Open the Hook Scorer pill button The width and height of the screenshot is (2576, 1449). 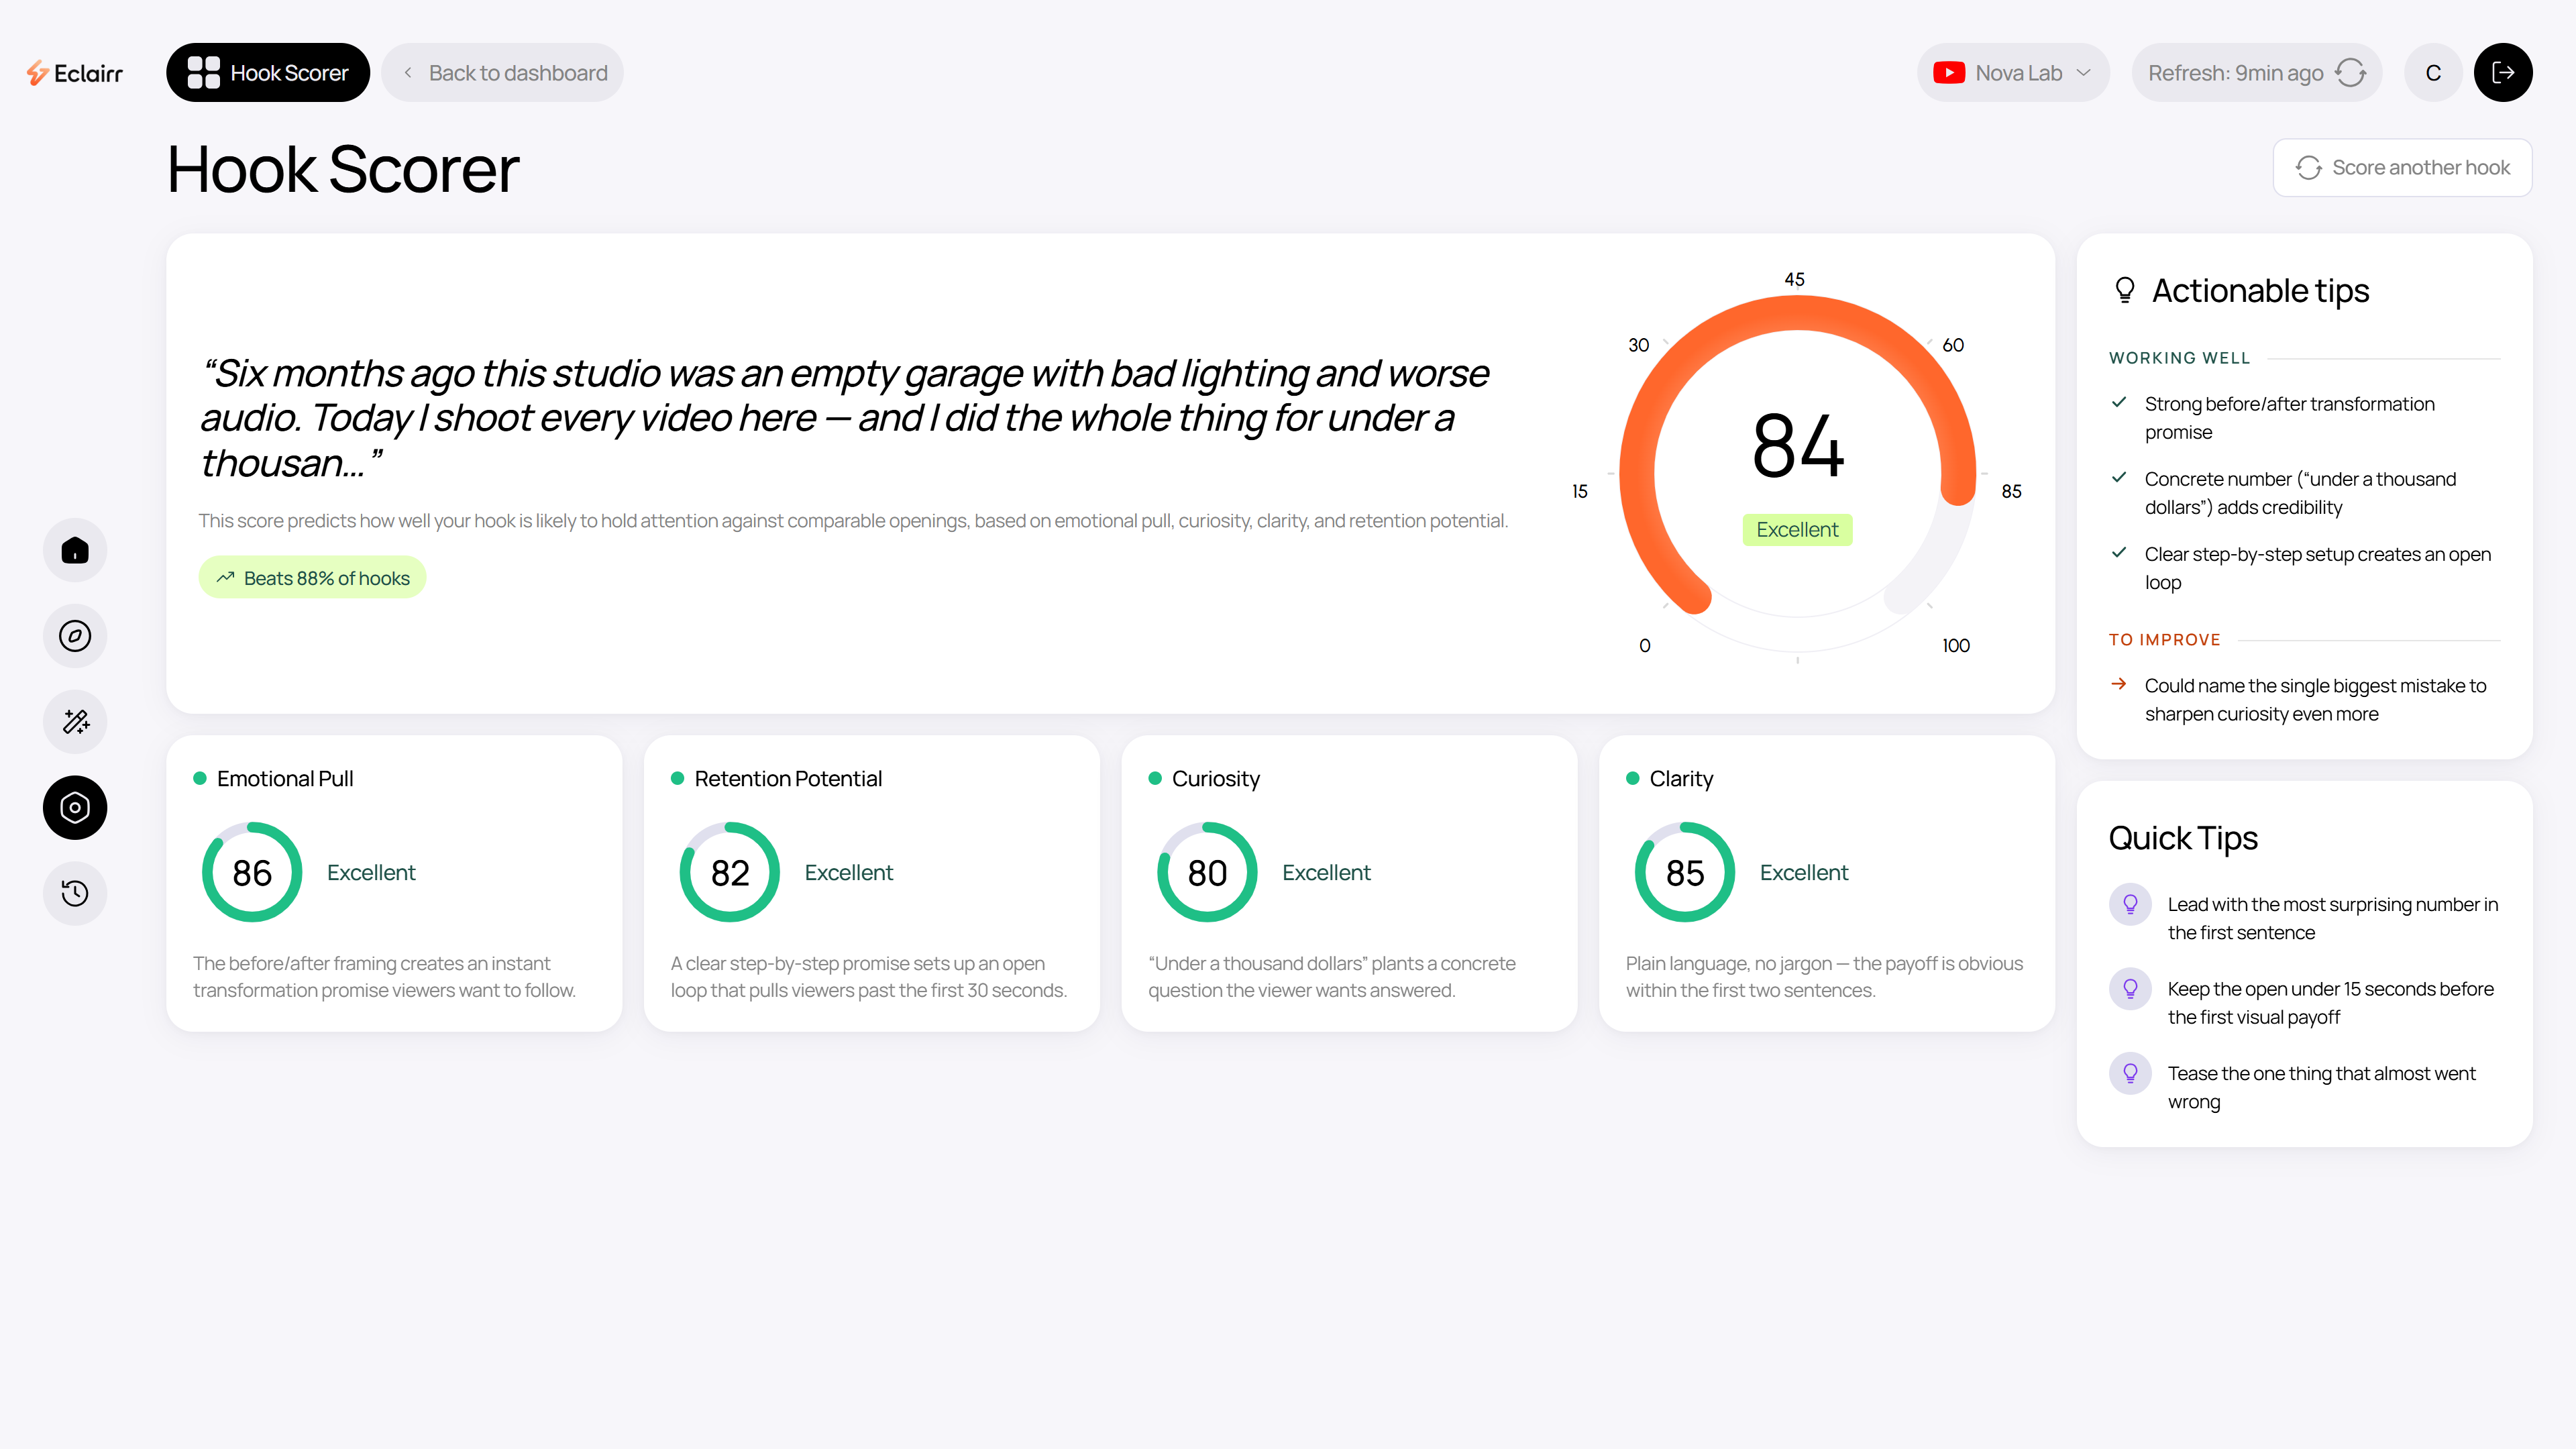tap(267, 72)
